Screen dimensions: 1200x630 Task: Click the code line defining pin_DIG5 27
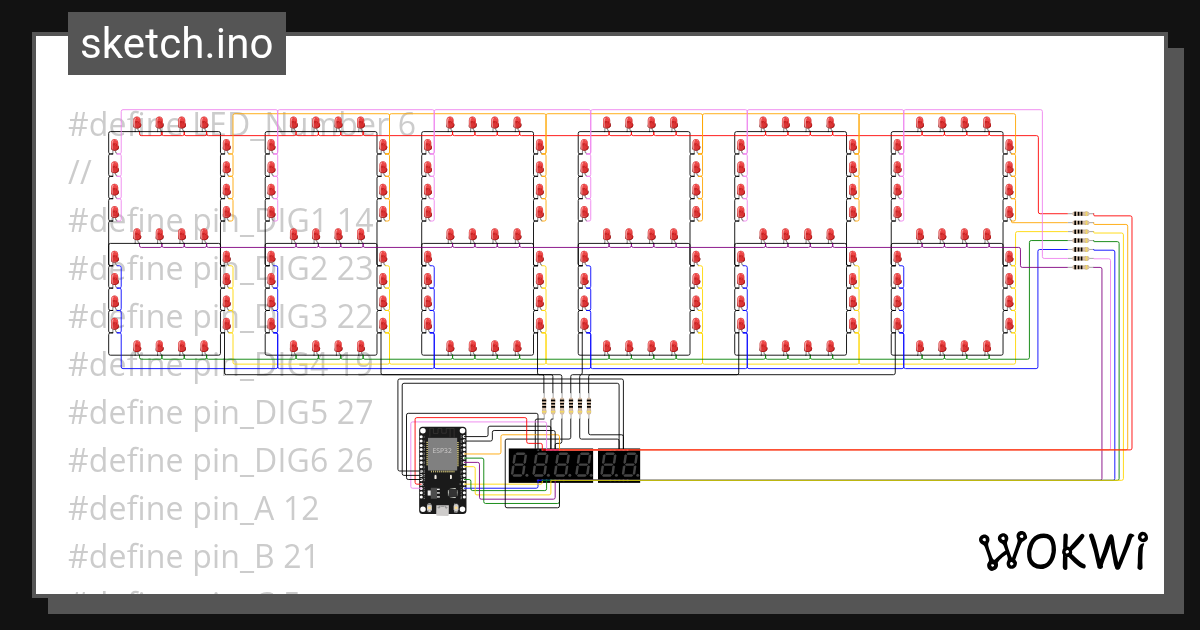220,412
